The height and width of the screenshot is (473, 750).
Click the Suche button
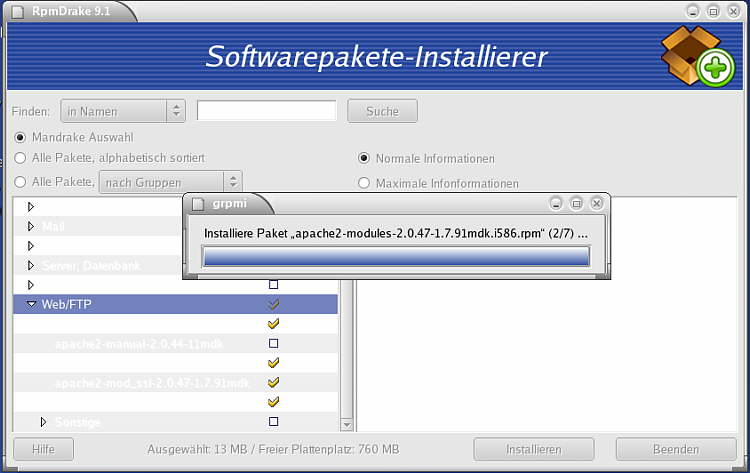click(382, 111)
